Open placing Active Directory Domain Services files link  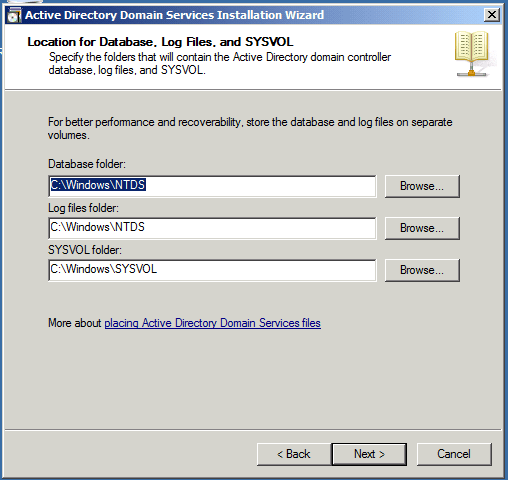(213, 323)
